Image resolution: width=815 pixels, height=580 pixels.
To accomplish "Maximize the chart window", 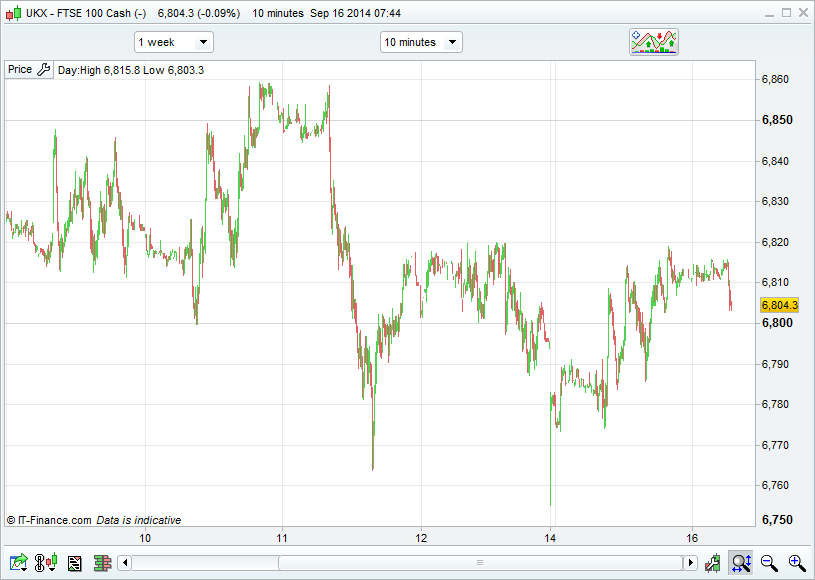I will coord(783,13).
